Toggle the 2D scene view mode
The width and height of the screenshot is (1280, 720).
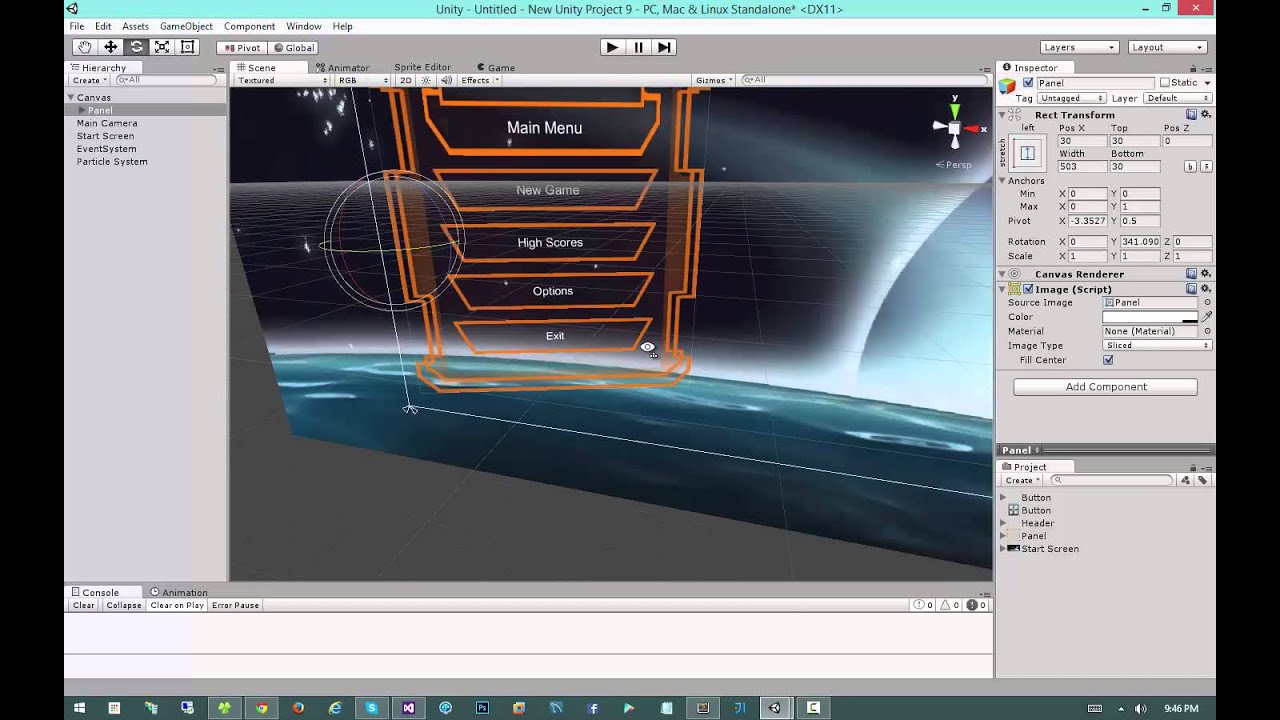[x=405, y=80]
